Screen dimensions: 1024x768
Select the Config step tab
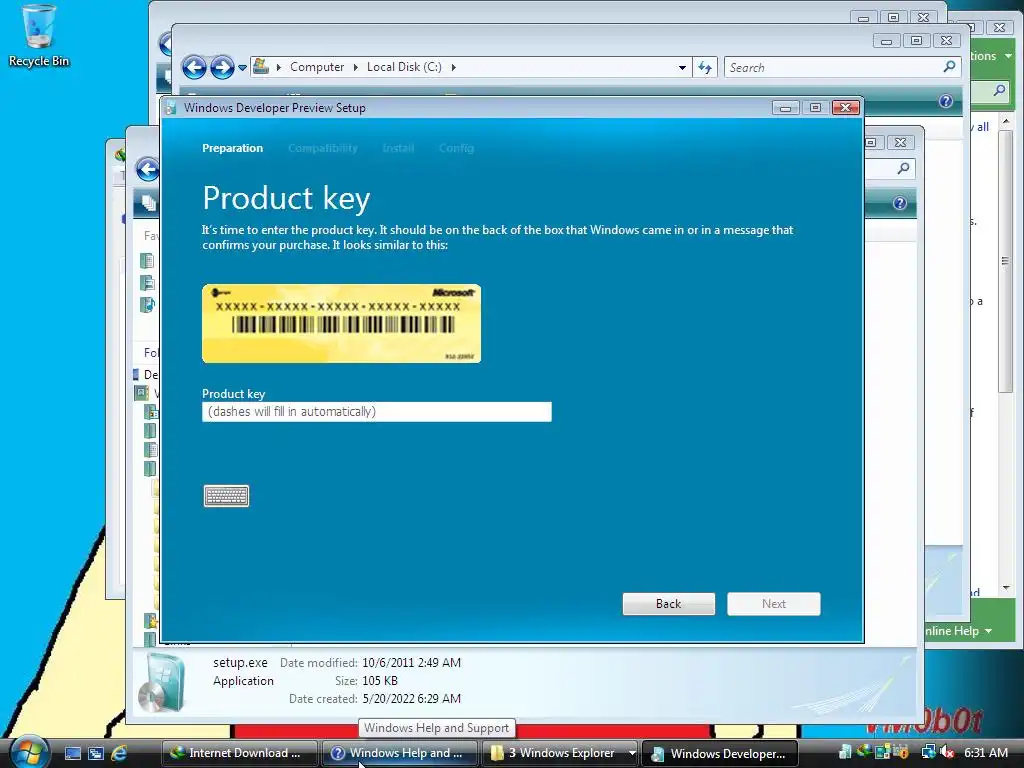[x=456, y=148]
